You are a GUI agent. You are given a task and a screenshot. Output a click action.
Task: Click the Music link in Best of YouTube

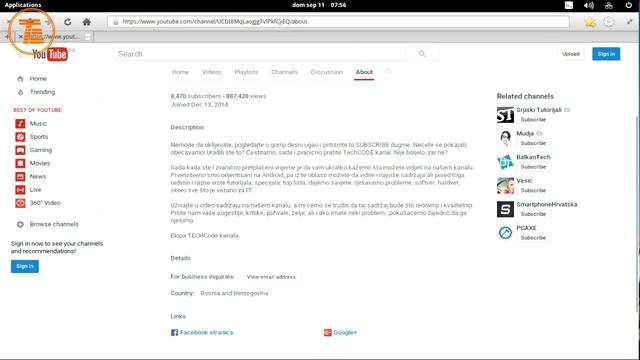tap(38, 124)
